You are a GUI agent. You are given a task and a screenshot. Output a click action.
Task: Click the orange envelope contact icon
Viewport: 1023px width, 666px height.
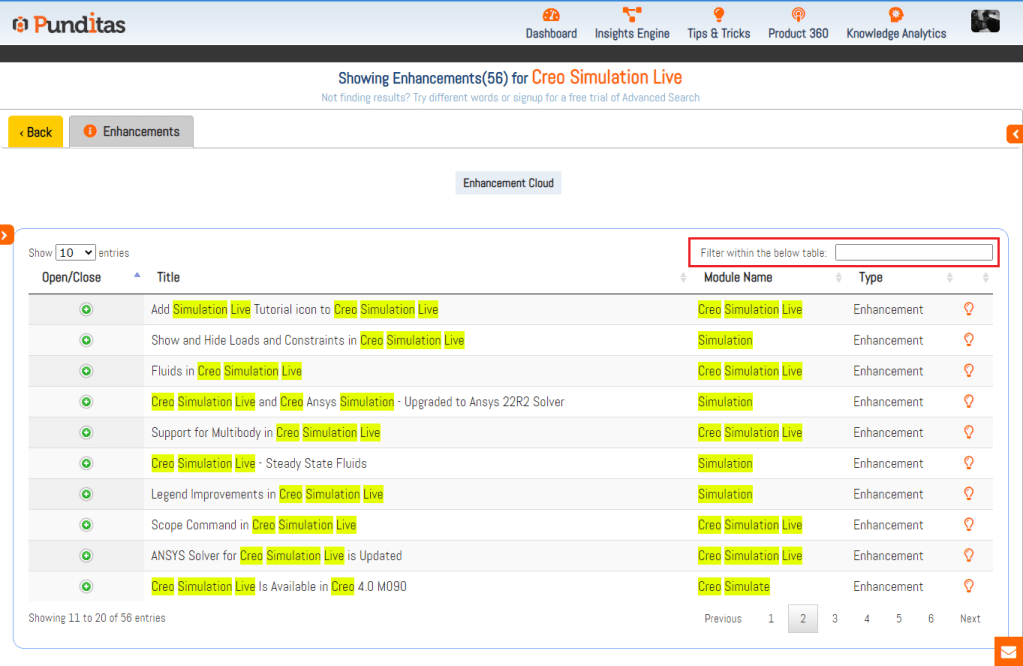pos(1008,651)
